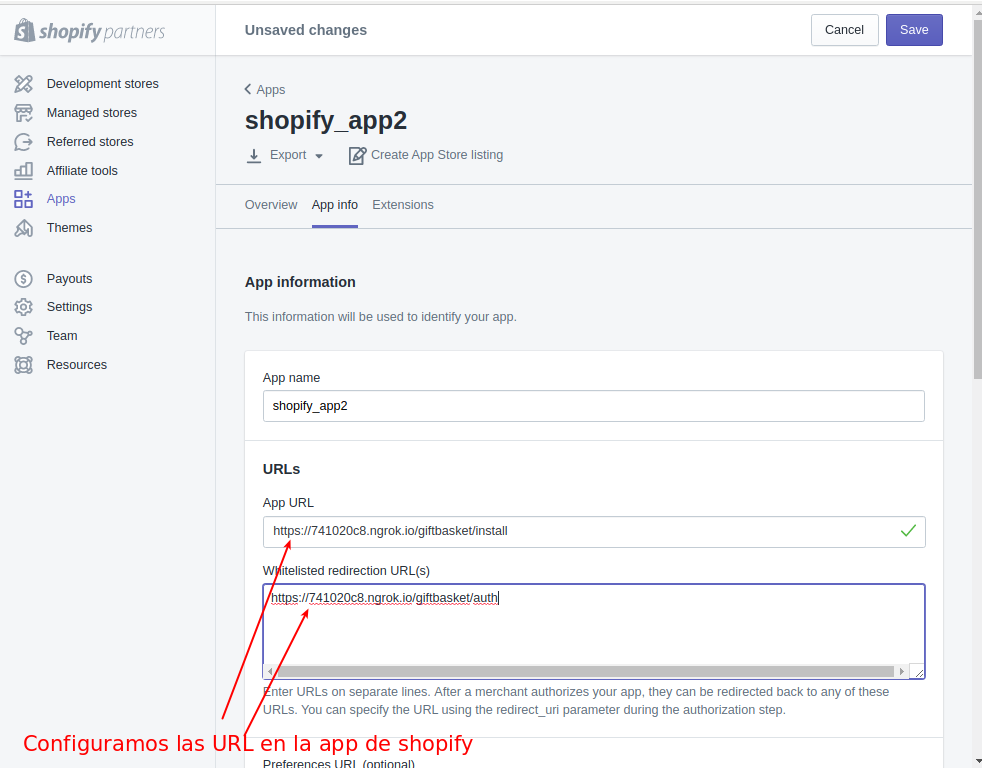Click the Payouts dollar icon
983x768 pixels.
(x=23, y=278)
